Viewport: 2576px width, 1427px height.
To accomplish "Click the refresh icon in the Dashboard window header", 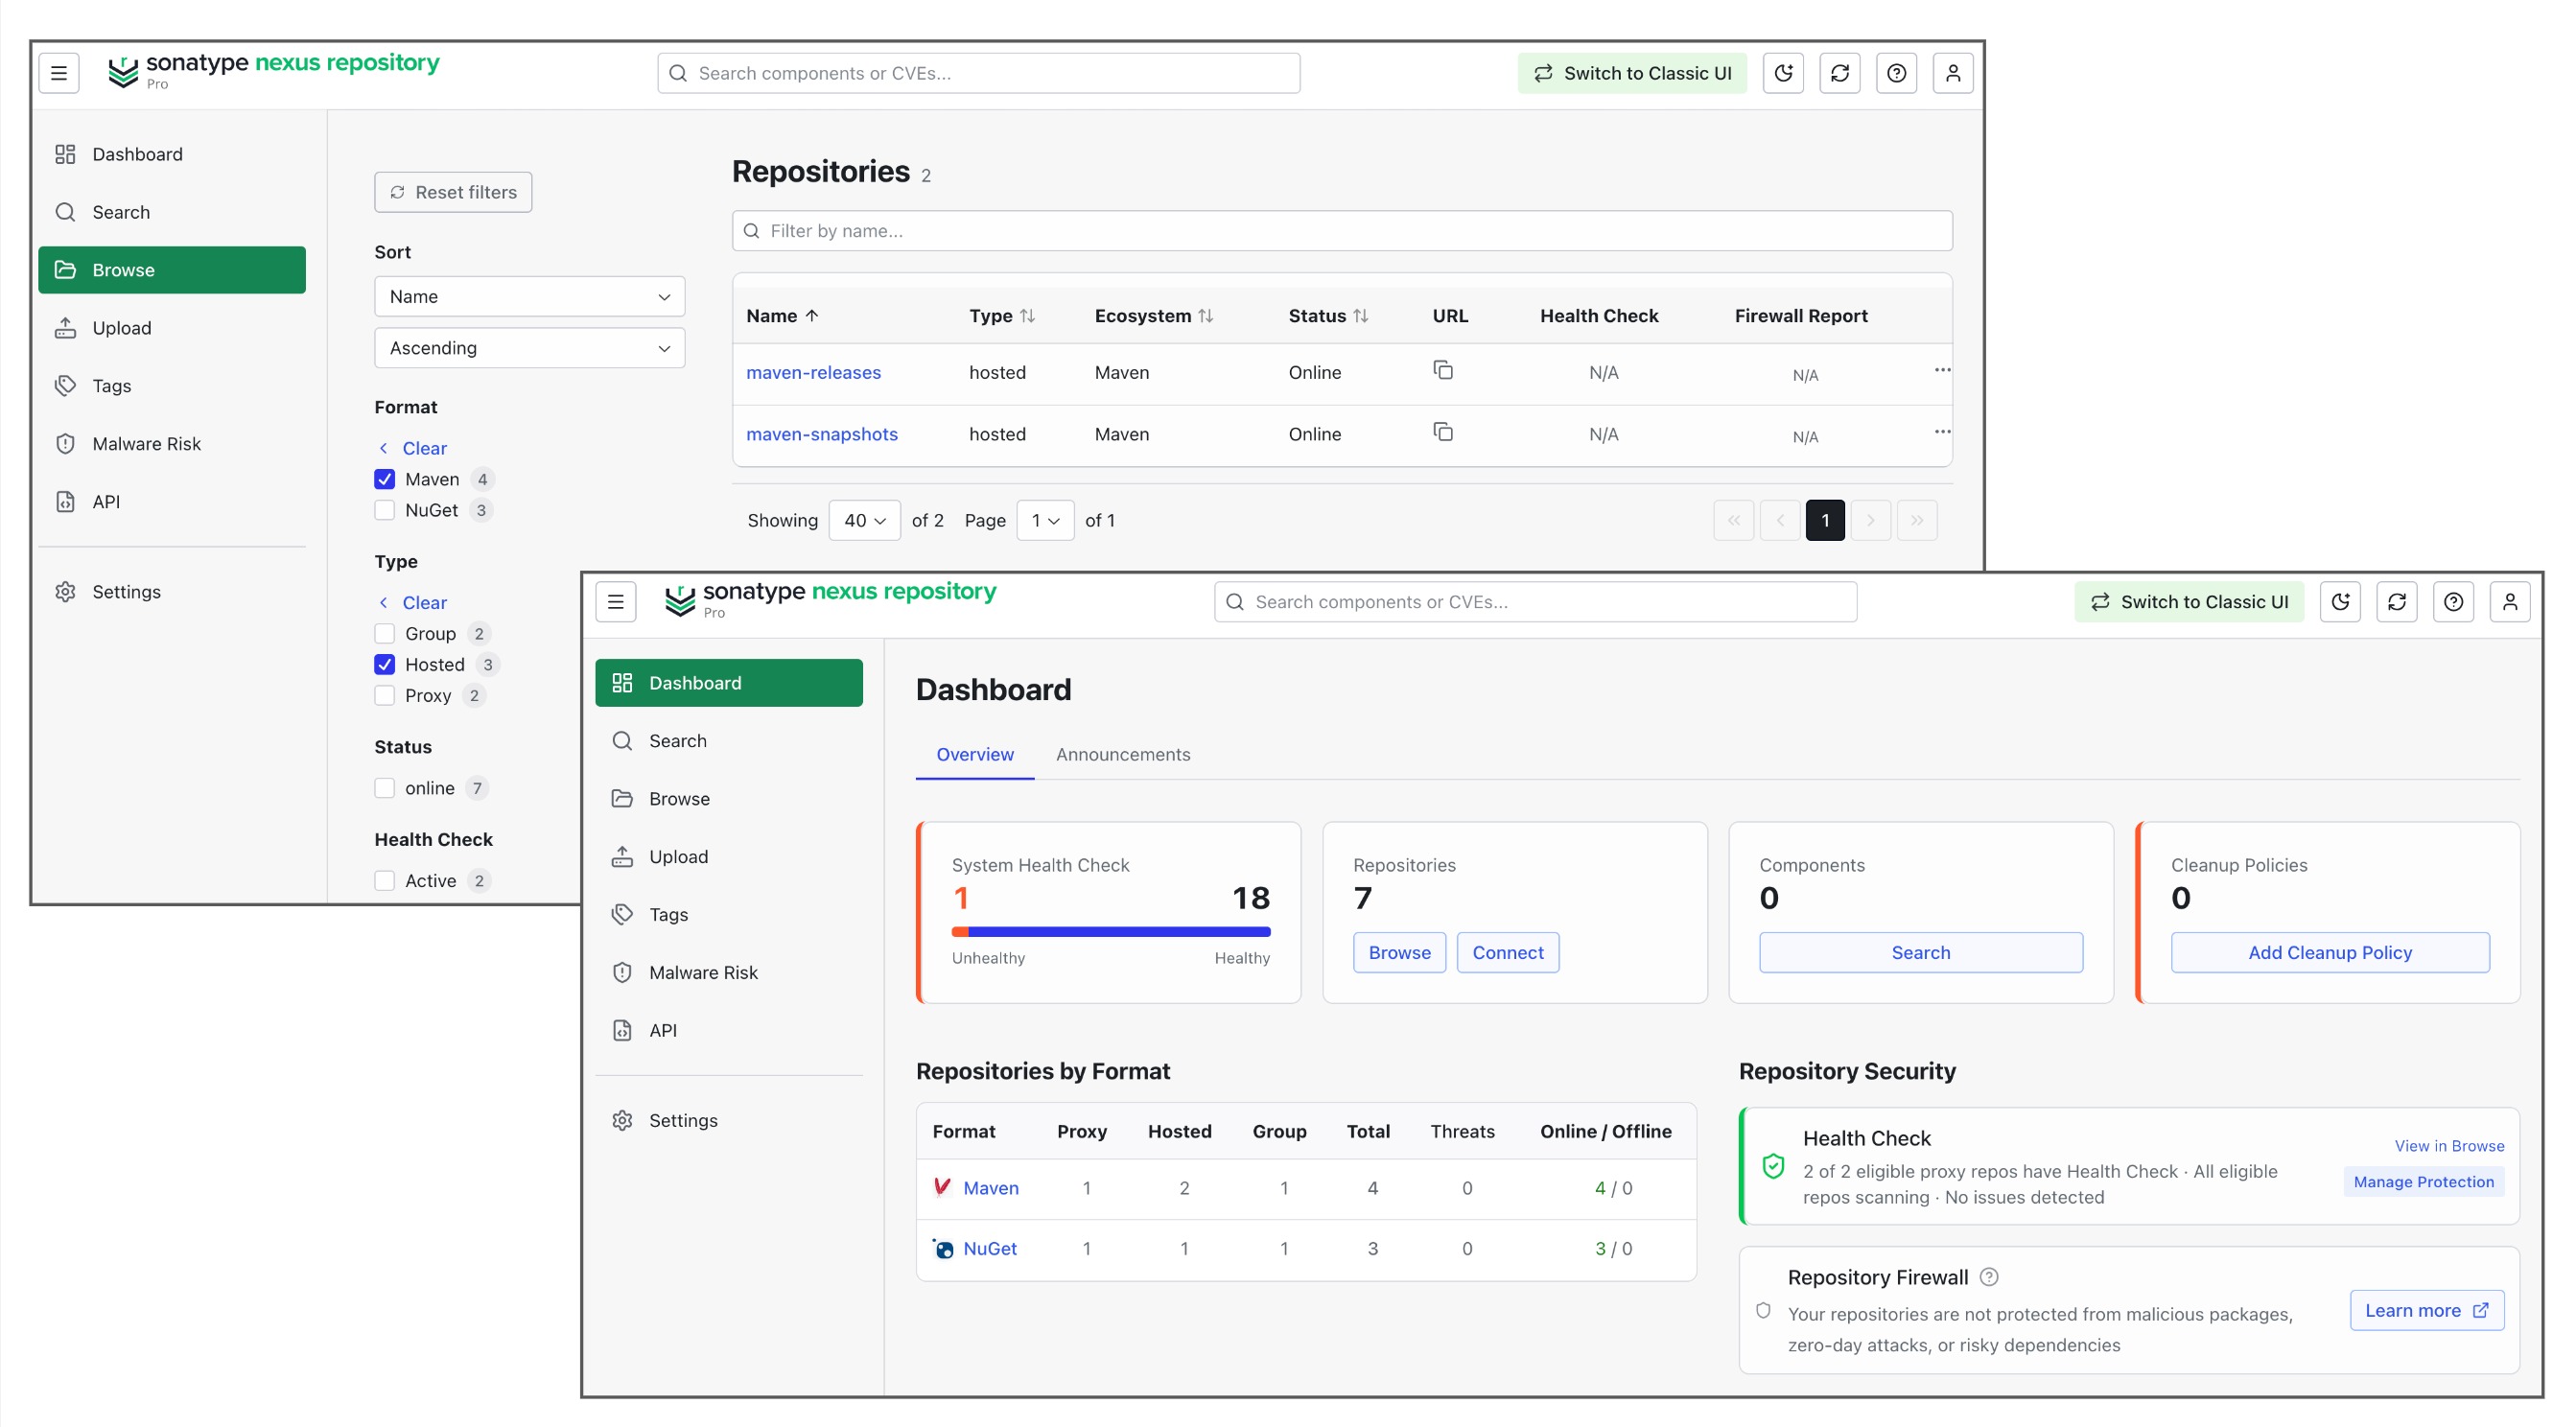I will (2397, 602).
